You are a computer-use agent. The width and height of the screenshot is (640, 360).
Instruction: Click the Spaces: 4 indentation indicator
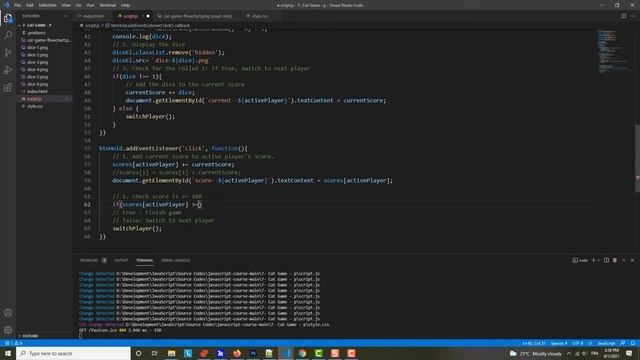pos(559,343)
